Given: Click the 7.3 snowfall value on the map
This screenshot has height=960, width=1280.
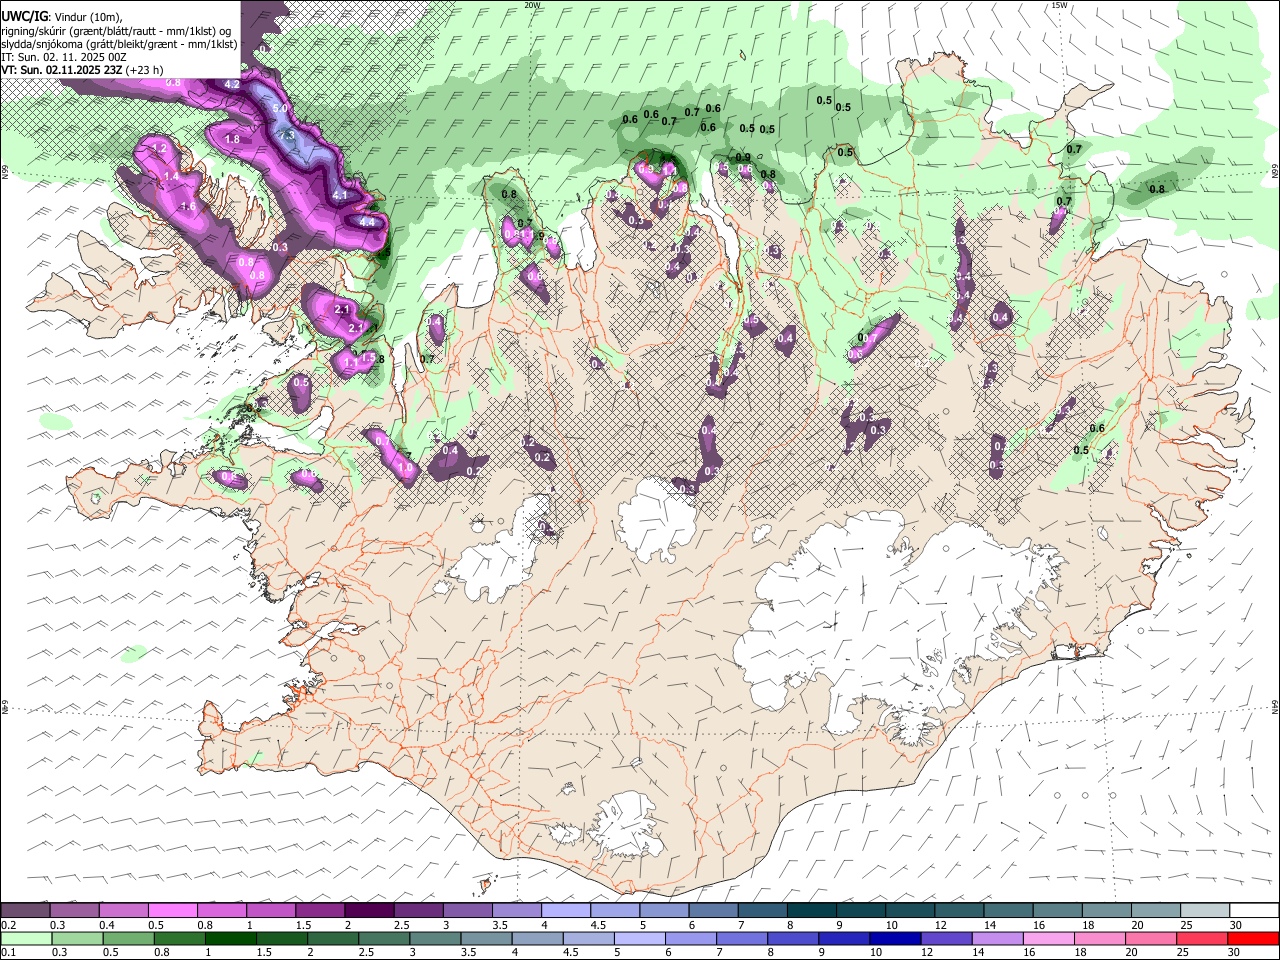Looking at the screenshot, I should click(287, 134).
